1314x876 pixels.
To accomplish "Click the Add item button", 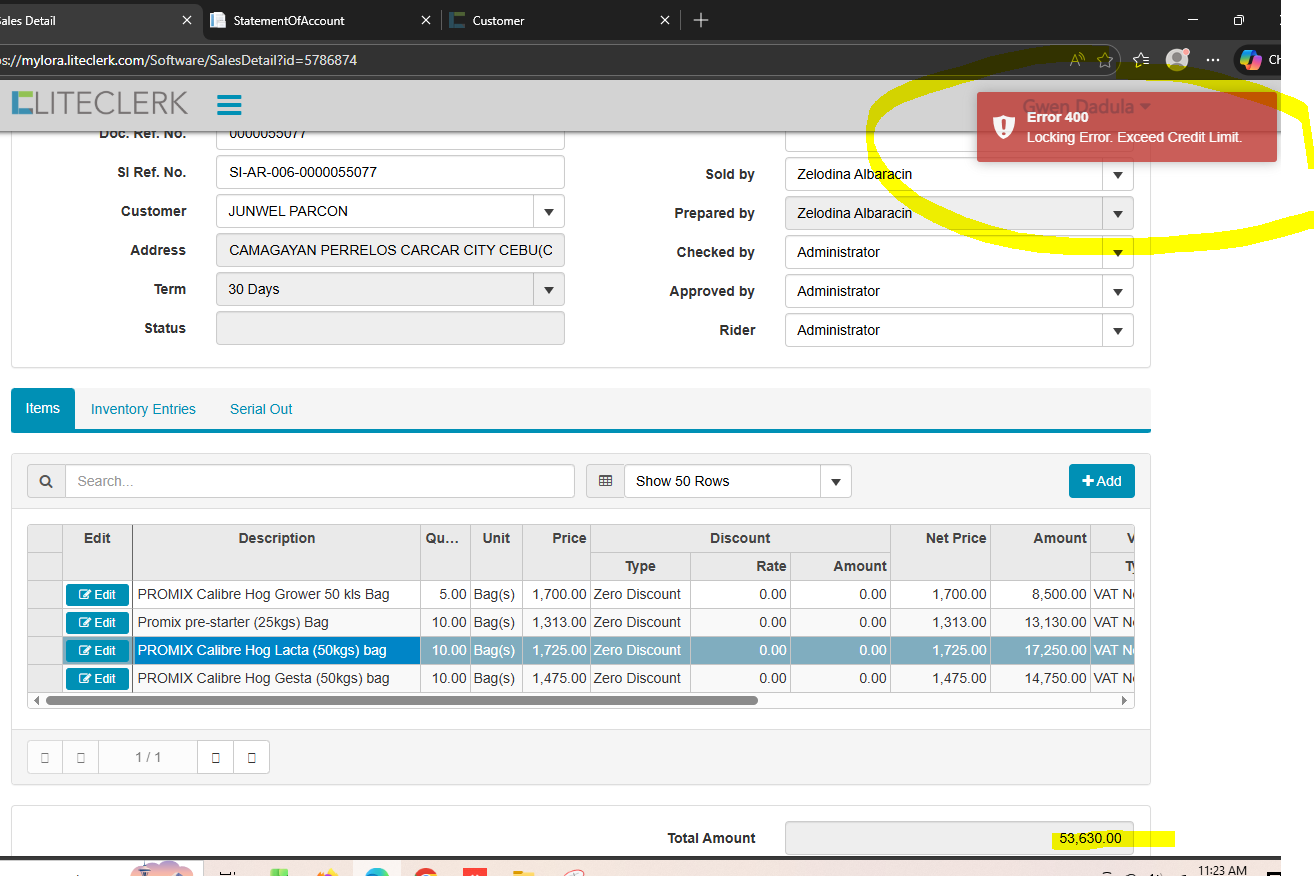I will (1101, 481).
